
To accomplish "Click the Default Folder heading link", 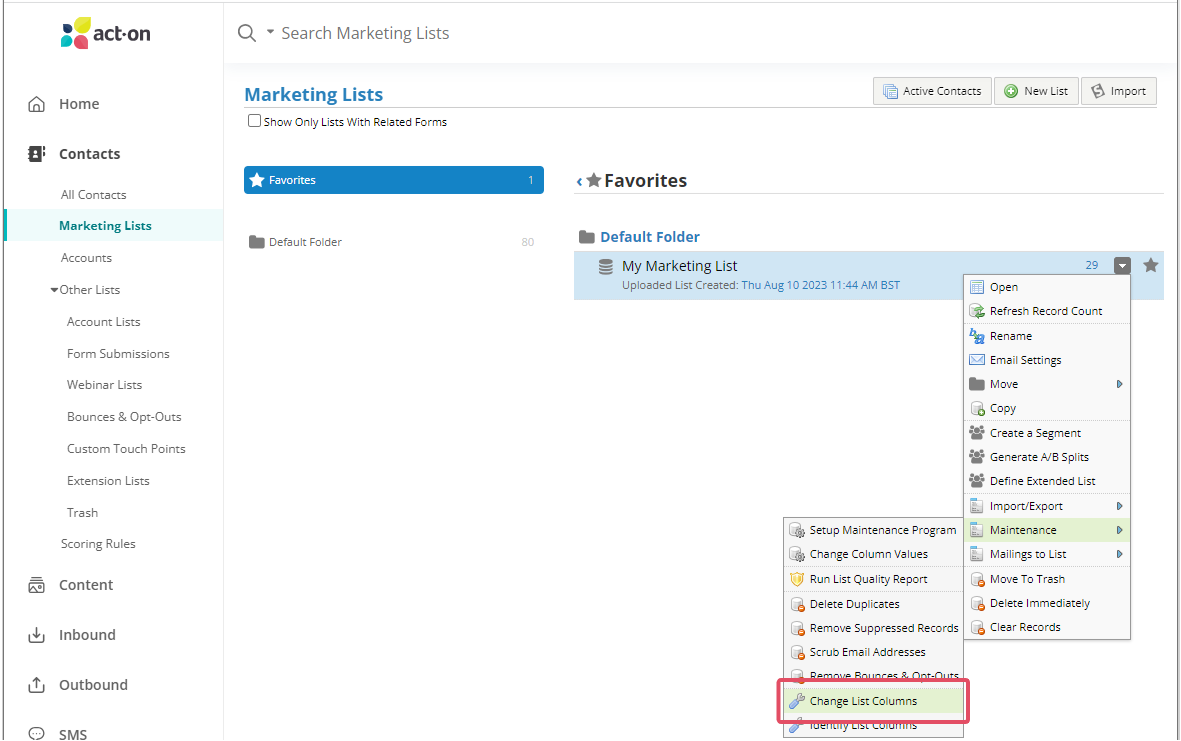I will pyautogui.click(x=650, y=236).
